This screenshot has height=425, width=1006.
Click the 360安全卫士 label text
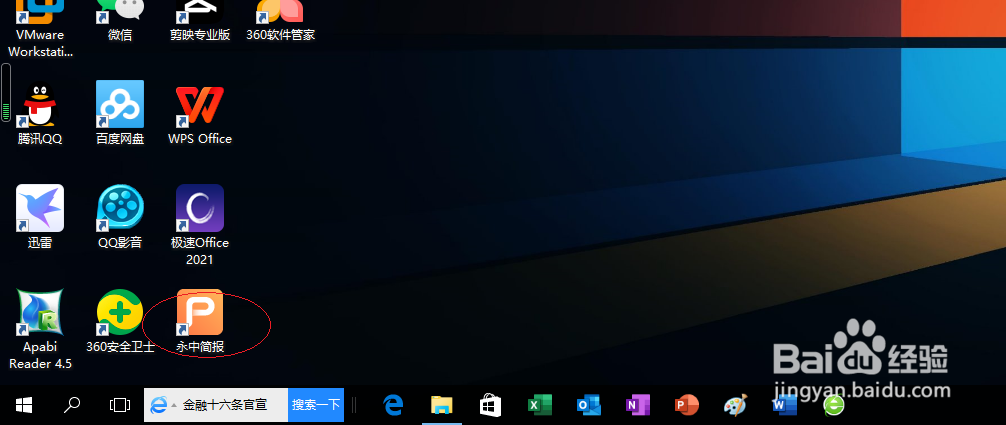120,347
